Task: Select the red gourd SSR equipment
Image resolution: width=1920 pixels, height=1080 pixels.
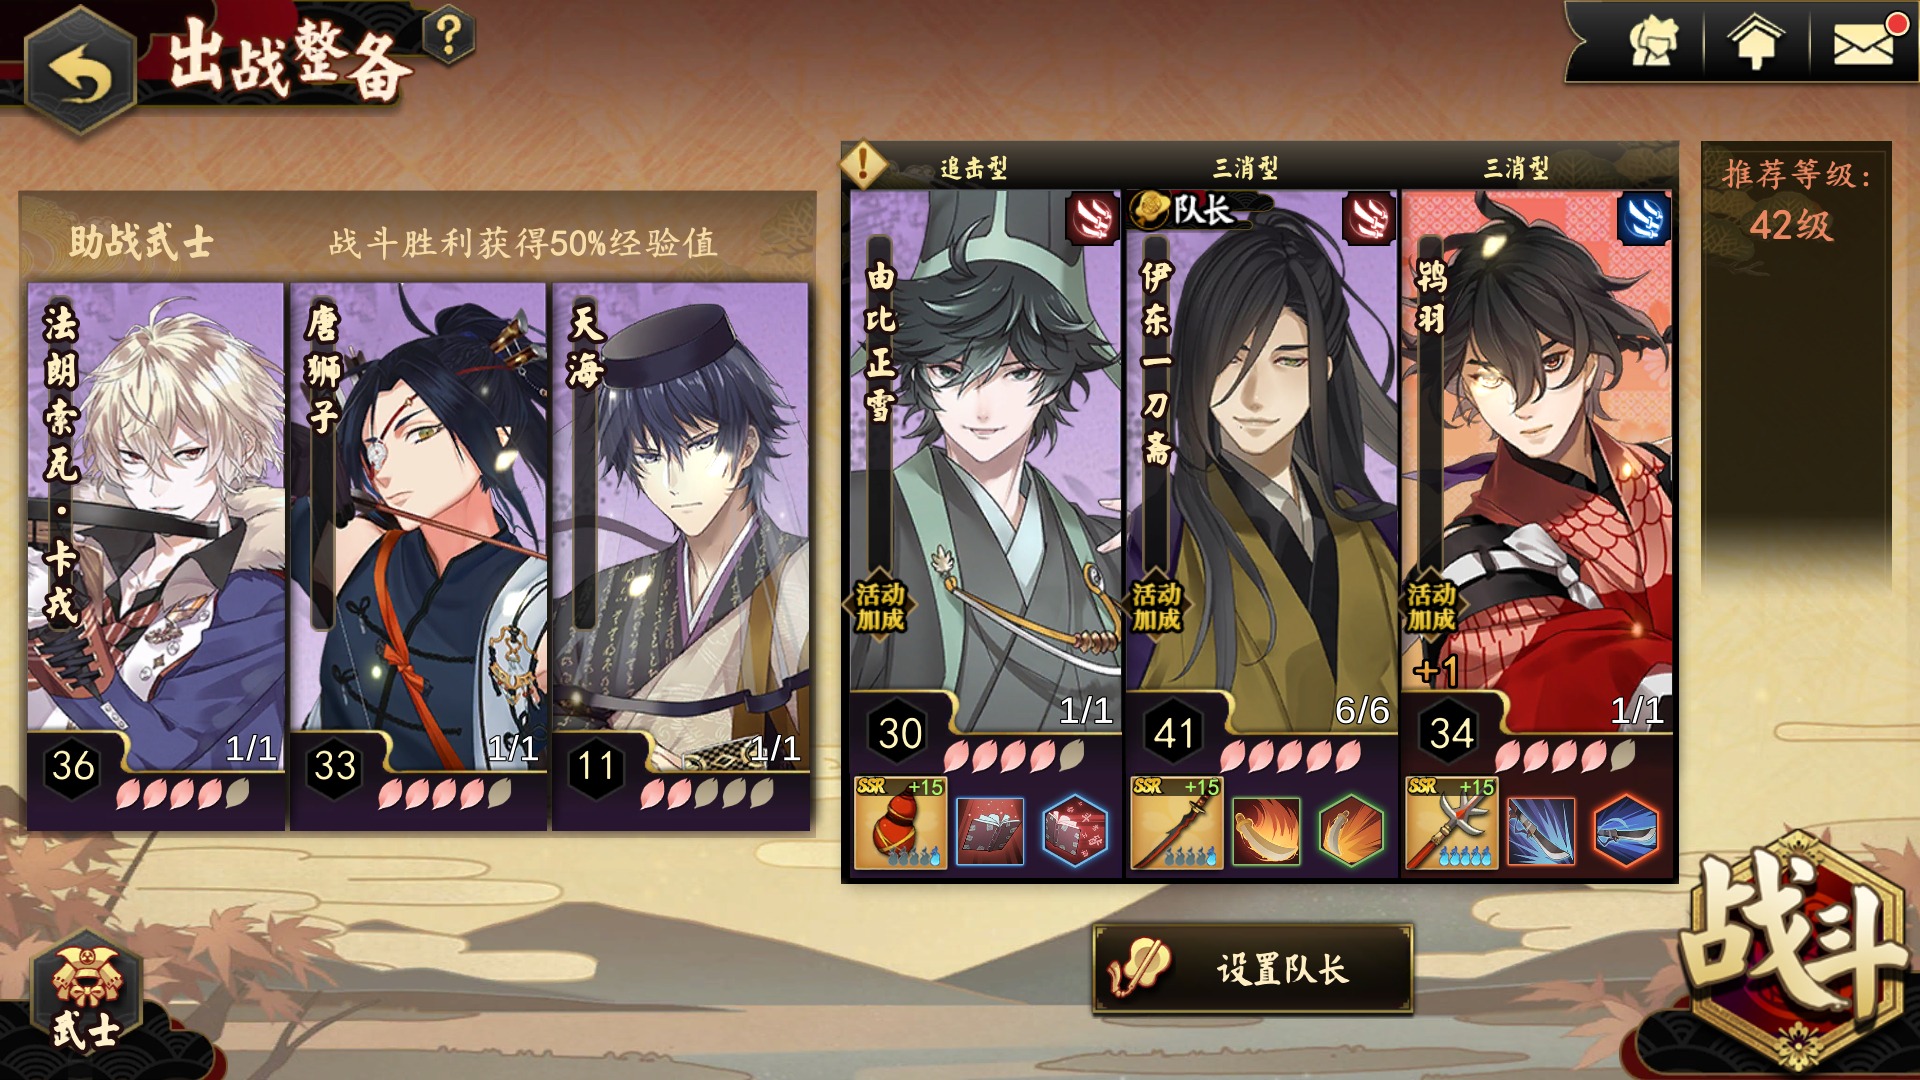Action: point(900,822)
